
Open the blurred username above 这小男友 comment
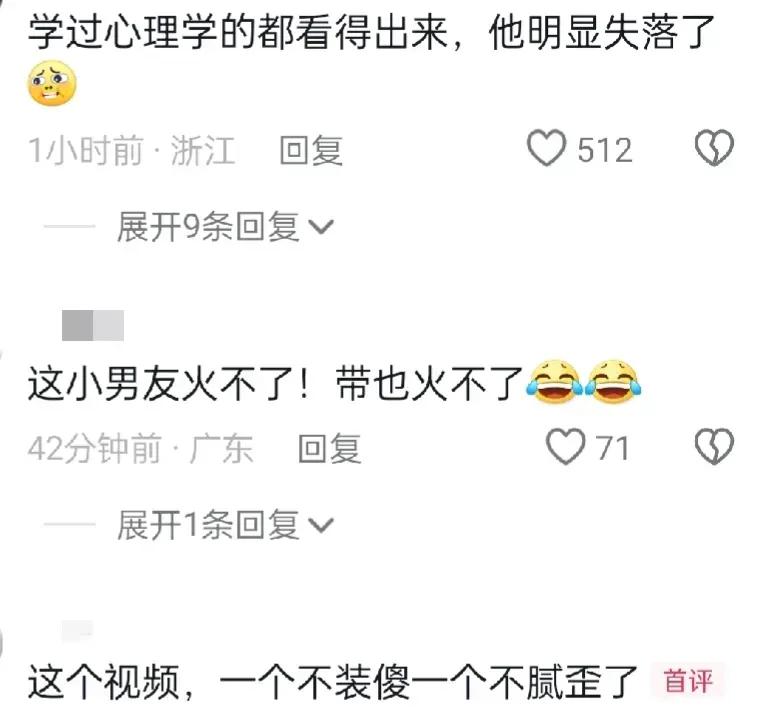tap(93, 325)
